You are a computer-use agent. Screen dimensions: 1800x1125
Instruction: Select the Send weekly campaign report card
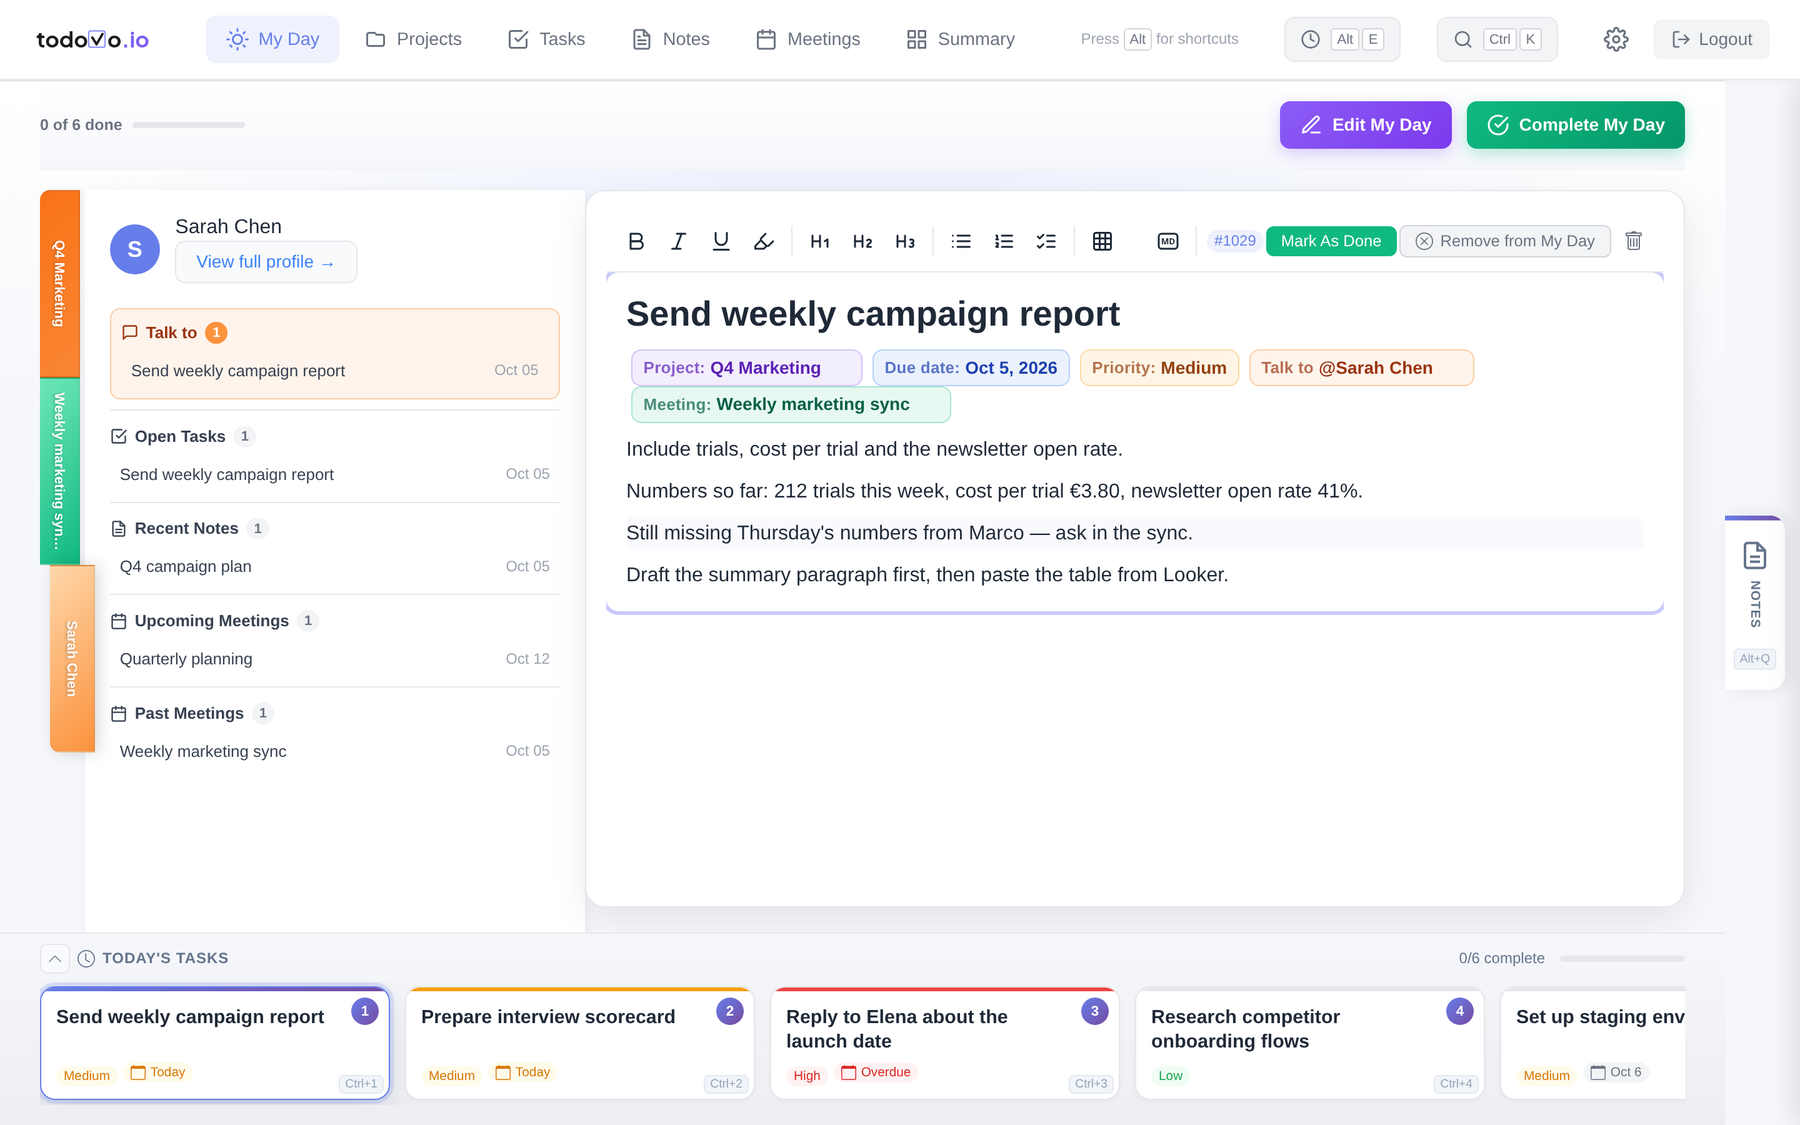[x=215, y=1043]
